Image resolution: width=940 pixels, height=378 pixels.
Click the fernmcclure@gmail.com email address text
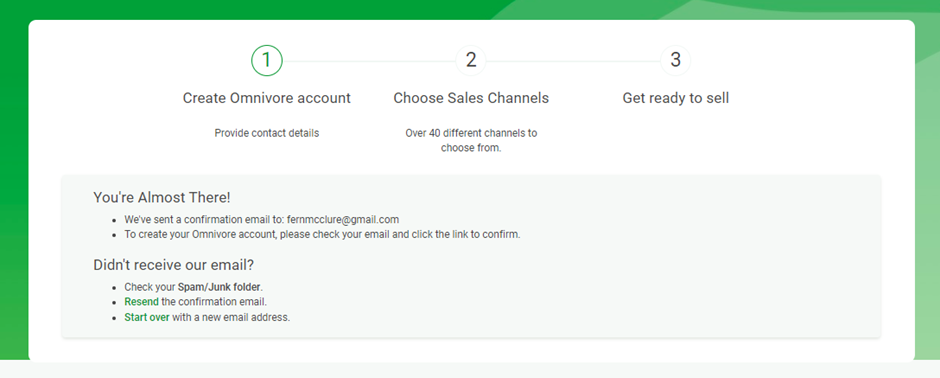point(343,219)
